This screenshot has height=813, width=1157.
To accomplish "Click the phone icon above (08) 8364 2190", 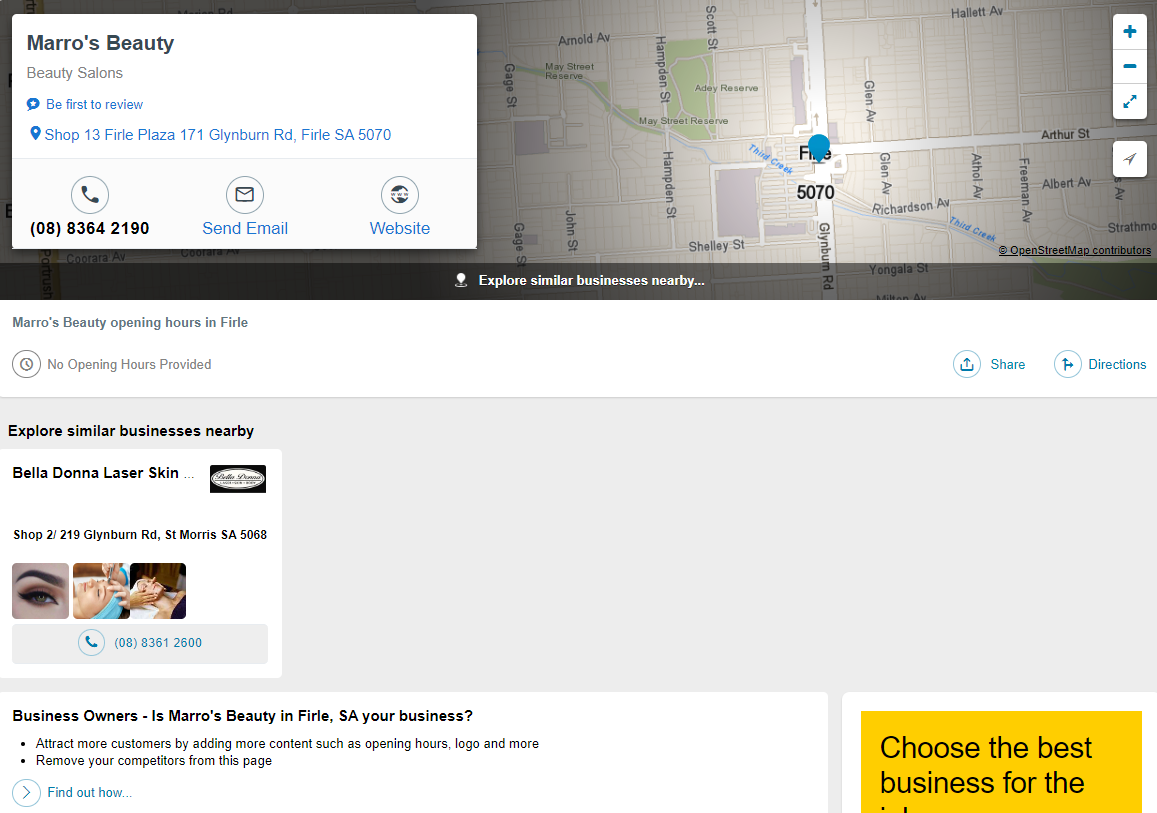I will (x=90, y=195).
